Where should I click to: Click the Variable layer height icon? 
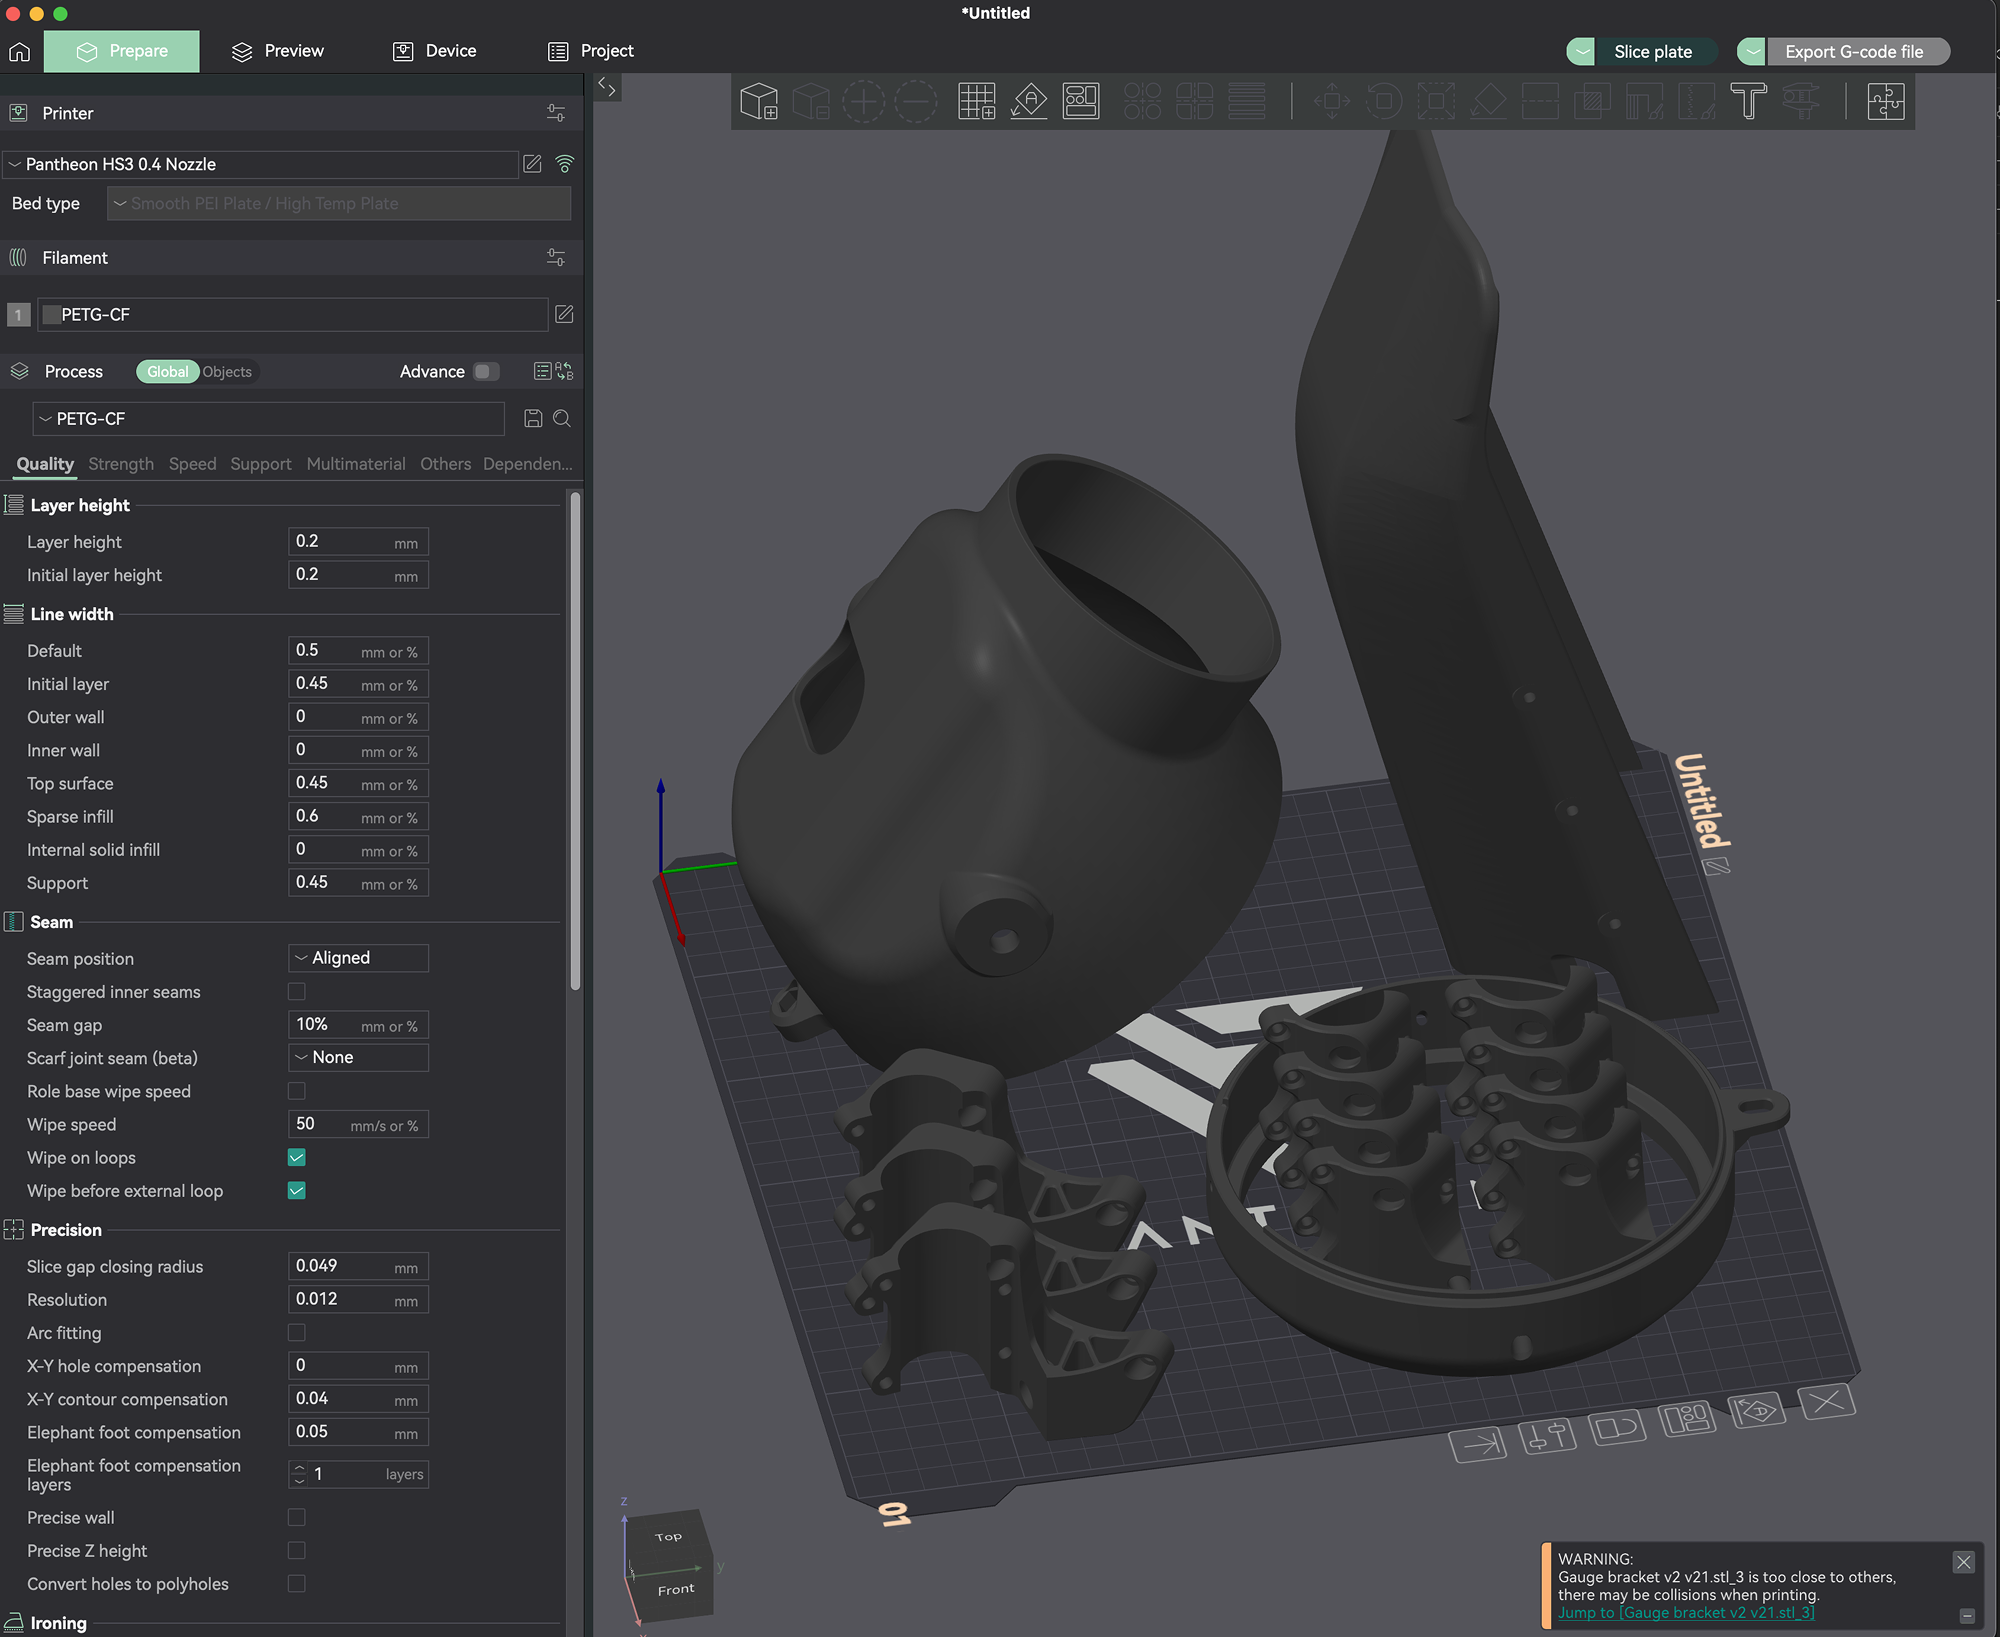point(1246,101)
